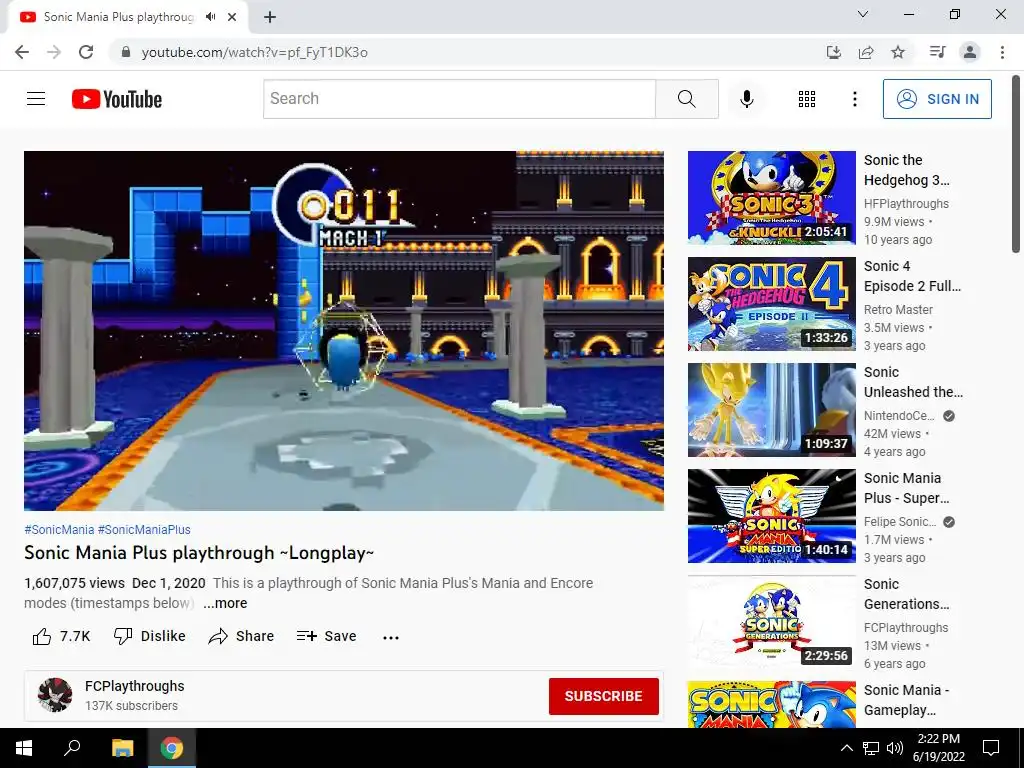
Task: Click the Chrome taskbar icon
Action: click(172, 748)
